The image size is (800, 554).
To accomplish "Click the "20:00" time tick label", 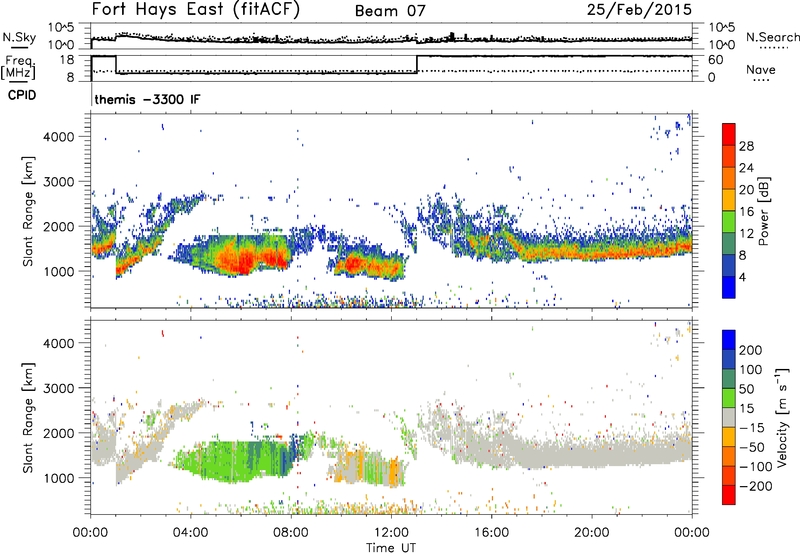I will coord(592,533).
